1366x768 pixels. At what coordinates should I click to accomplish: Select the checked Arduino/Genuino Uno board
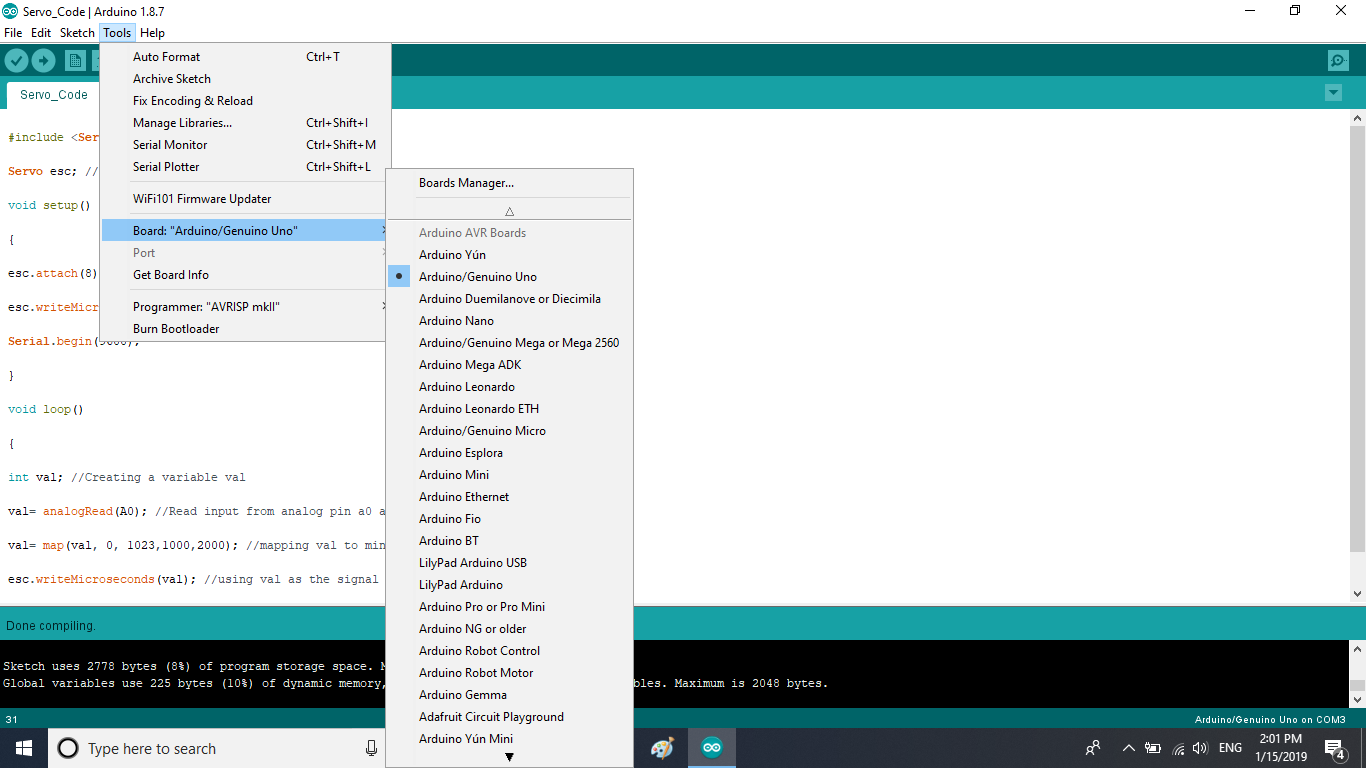[x=509, y=277]
